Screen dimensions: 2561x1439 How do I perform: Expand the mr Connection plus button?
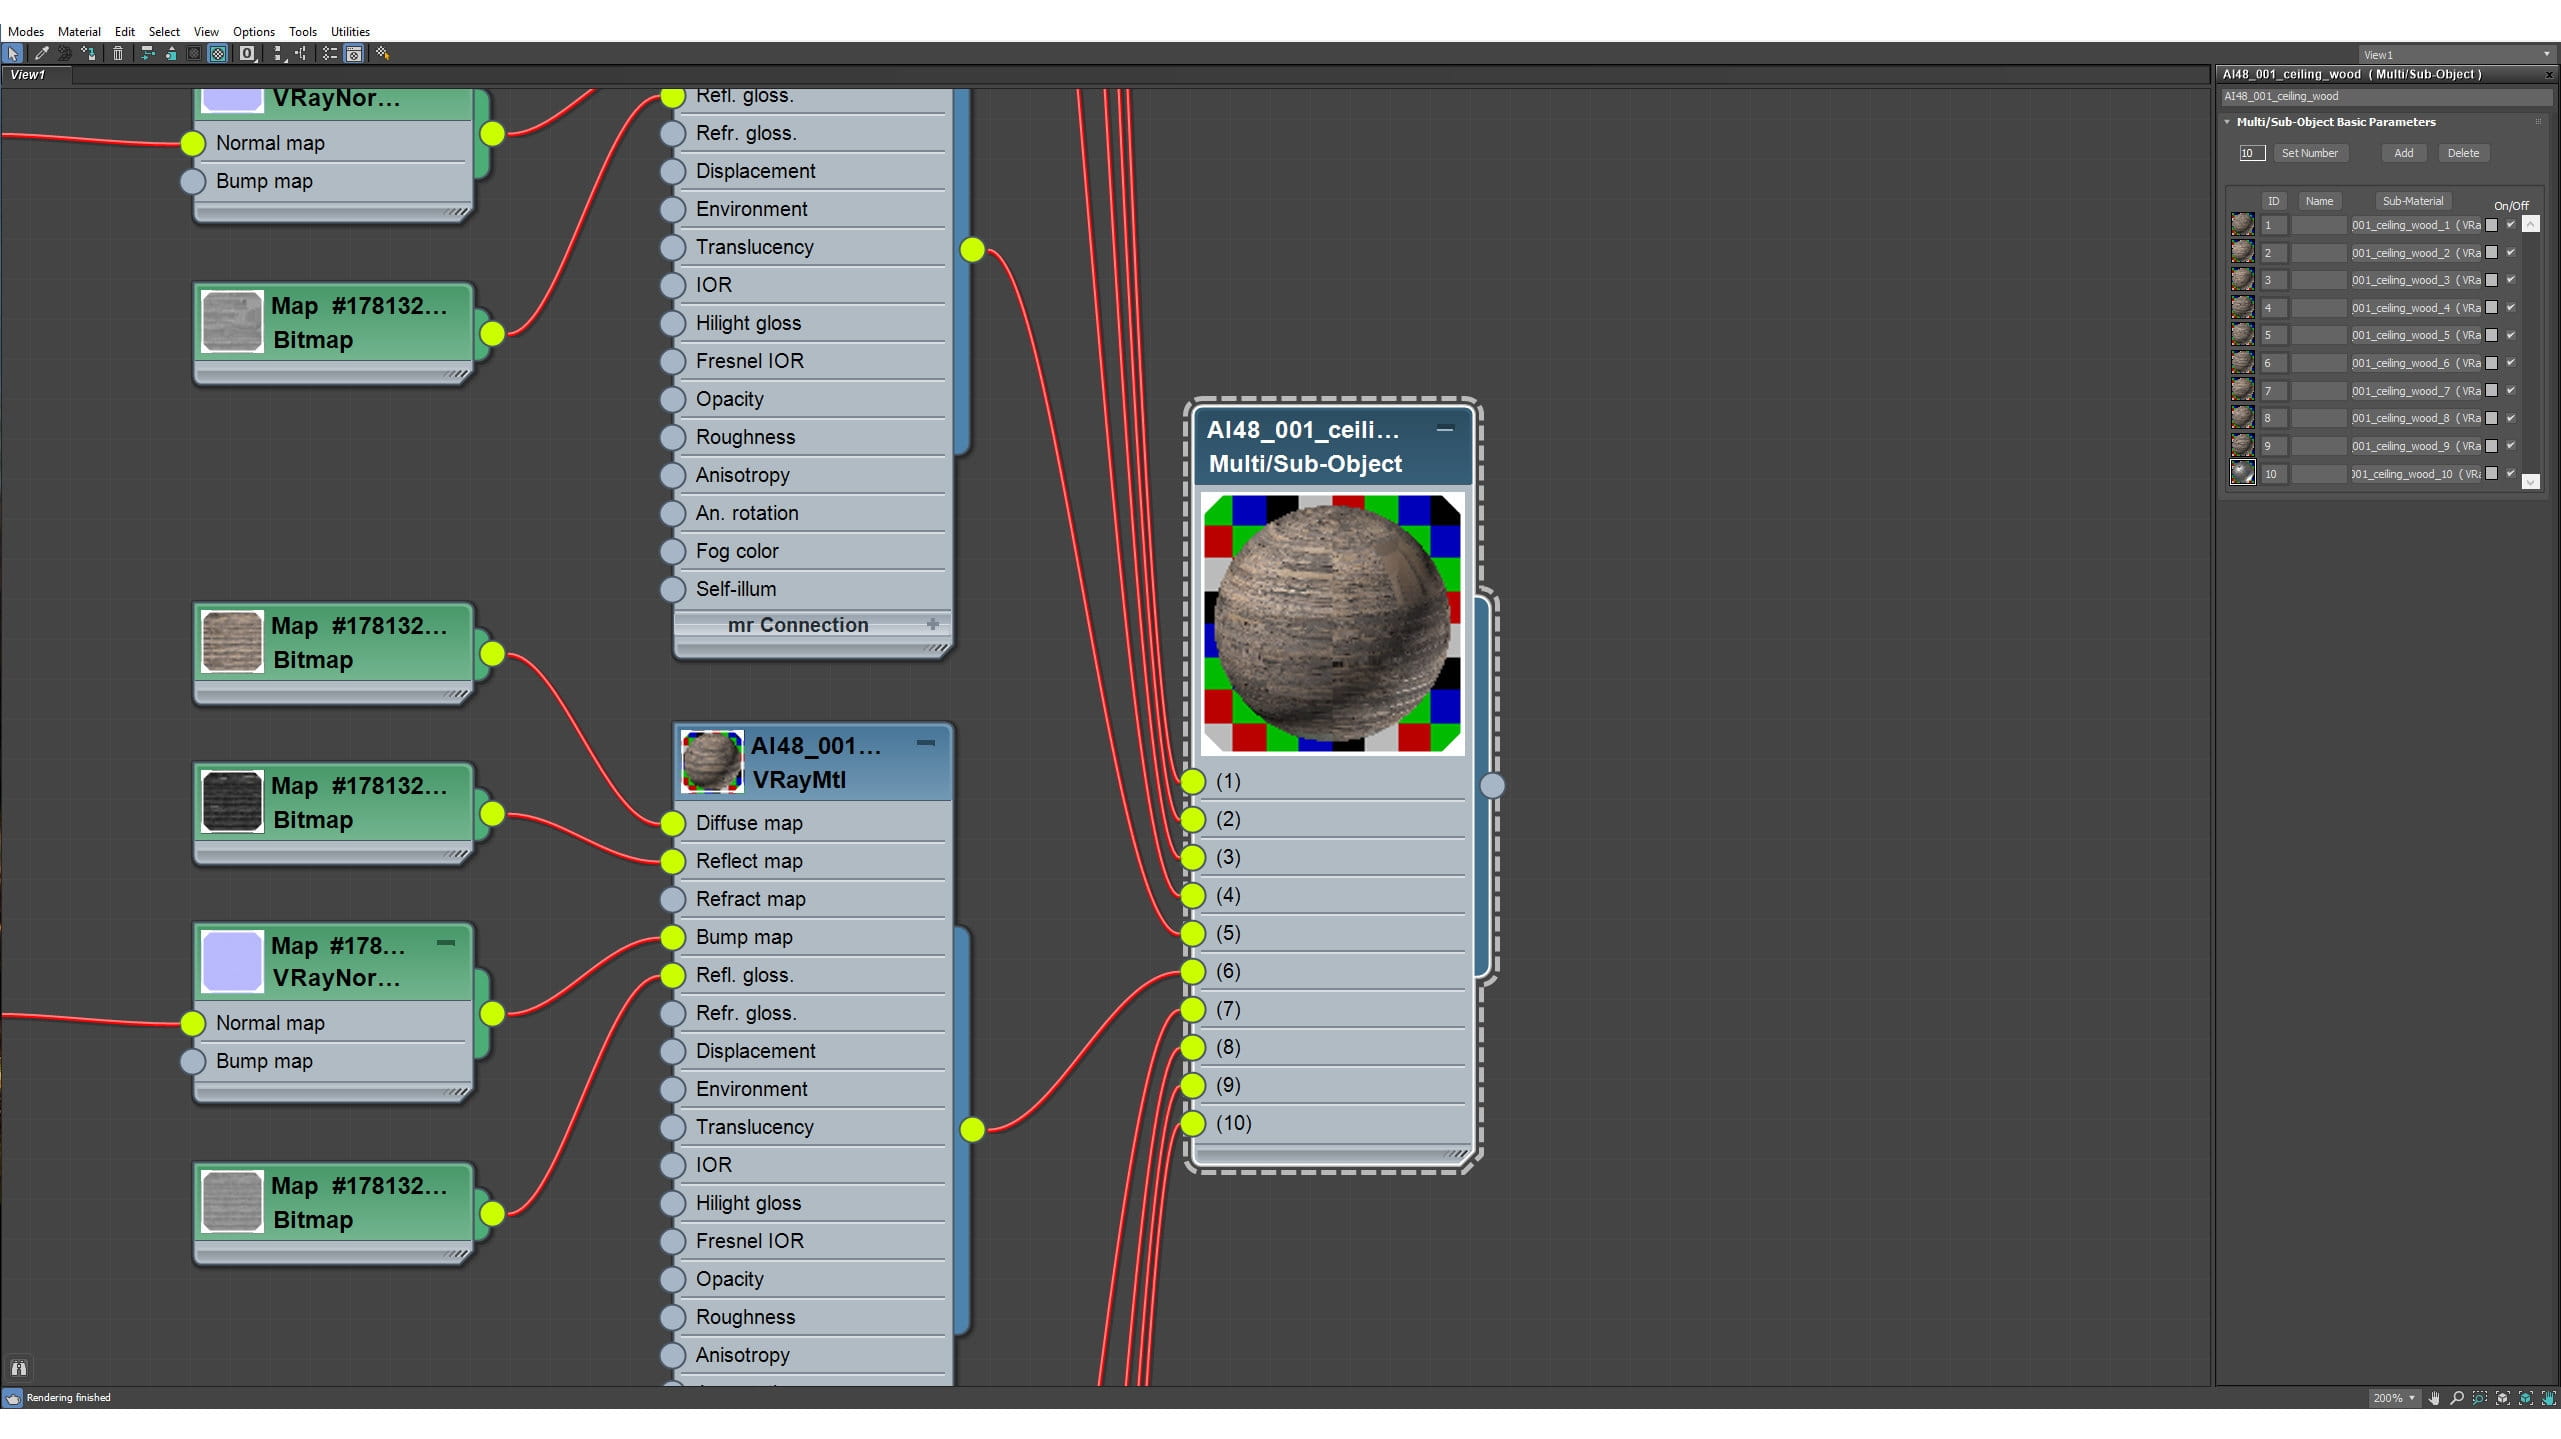[x=932, y=624]
